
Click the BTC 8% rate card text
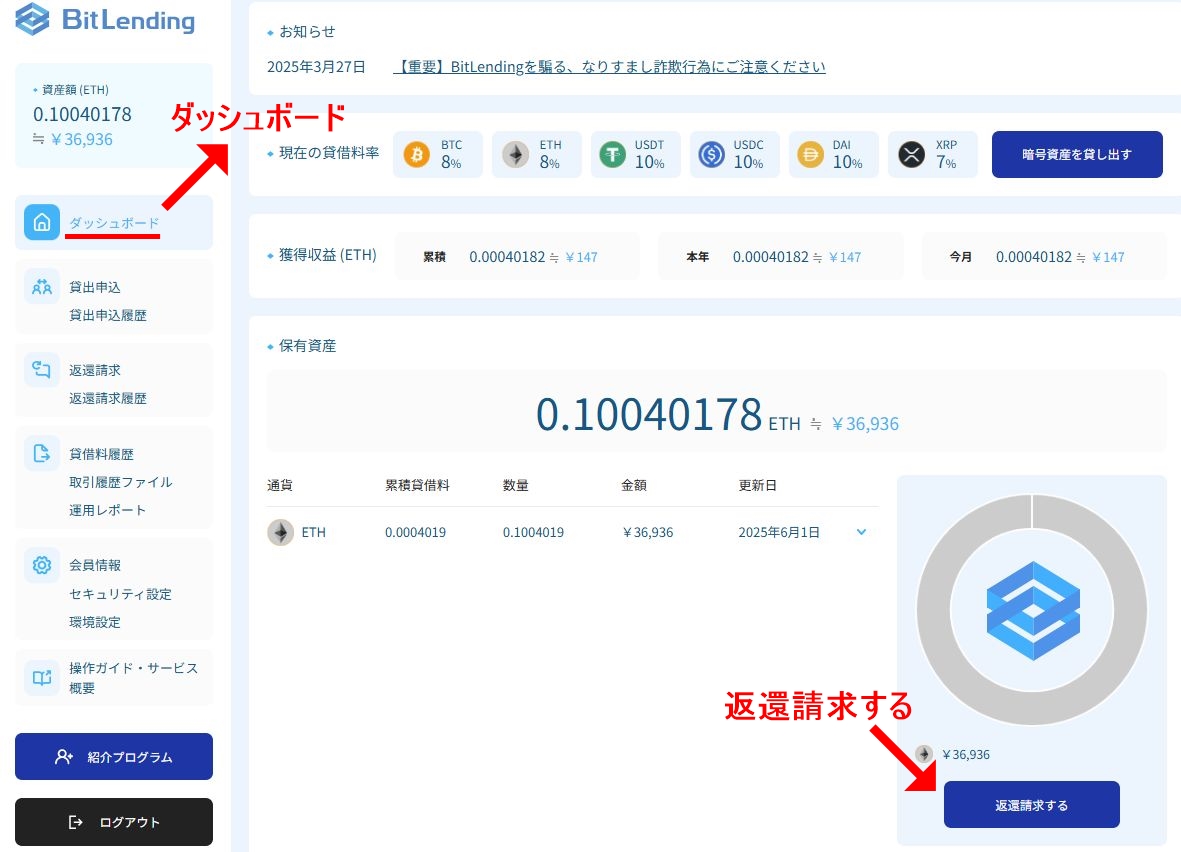(x=451, y=154)
